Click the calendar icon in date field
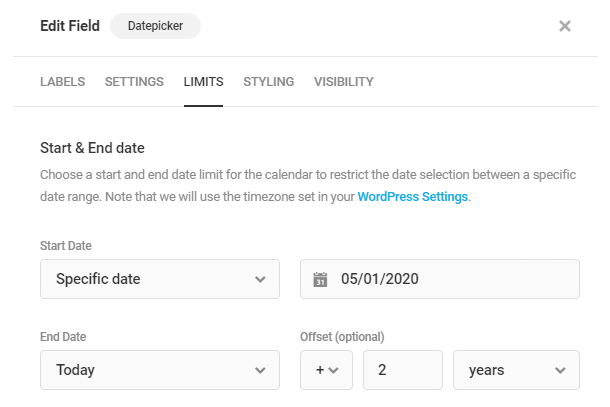This screenshot has width=610, height=407. coord(320,279)
